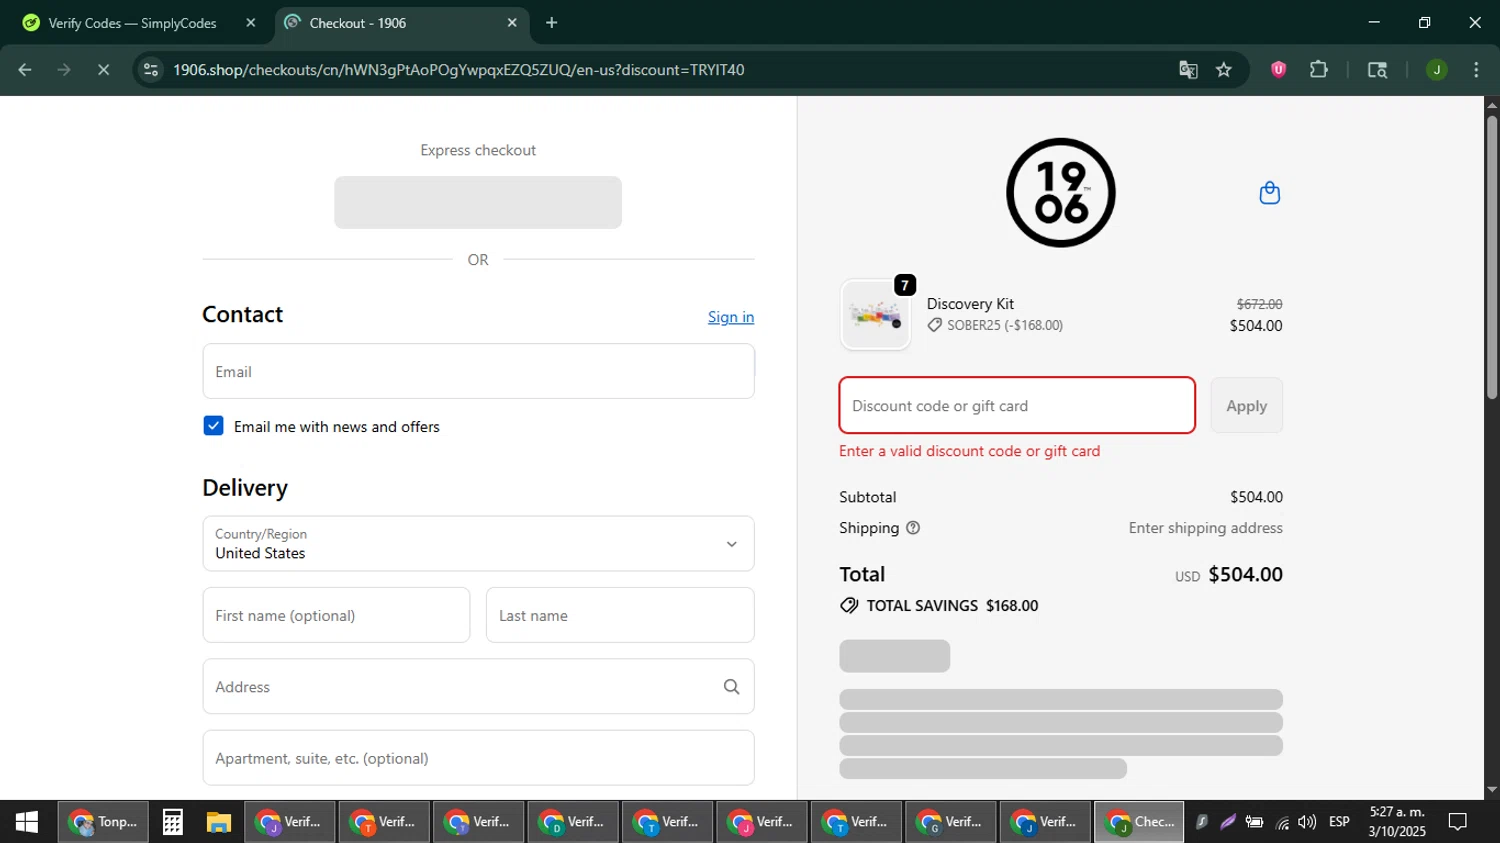1500x843 pixels.
Task: Focus the Apartment, suite, etc. field
Action: (x=478, y=758)
